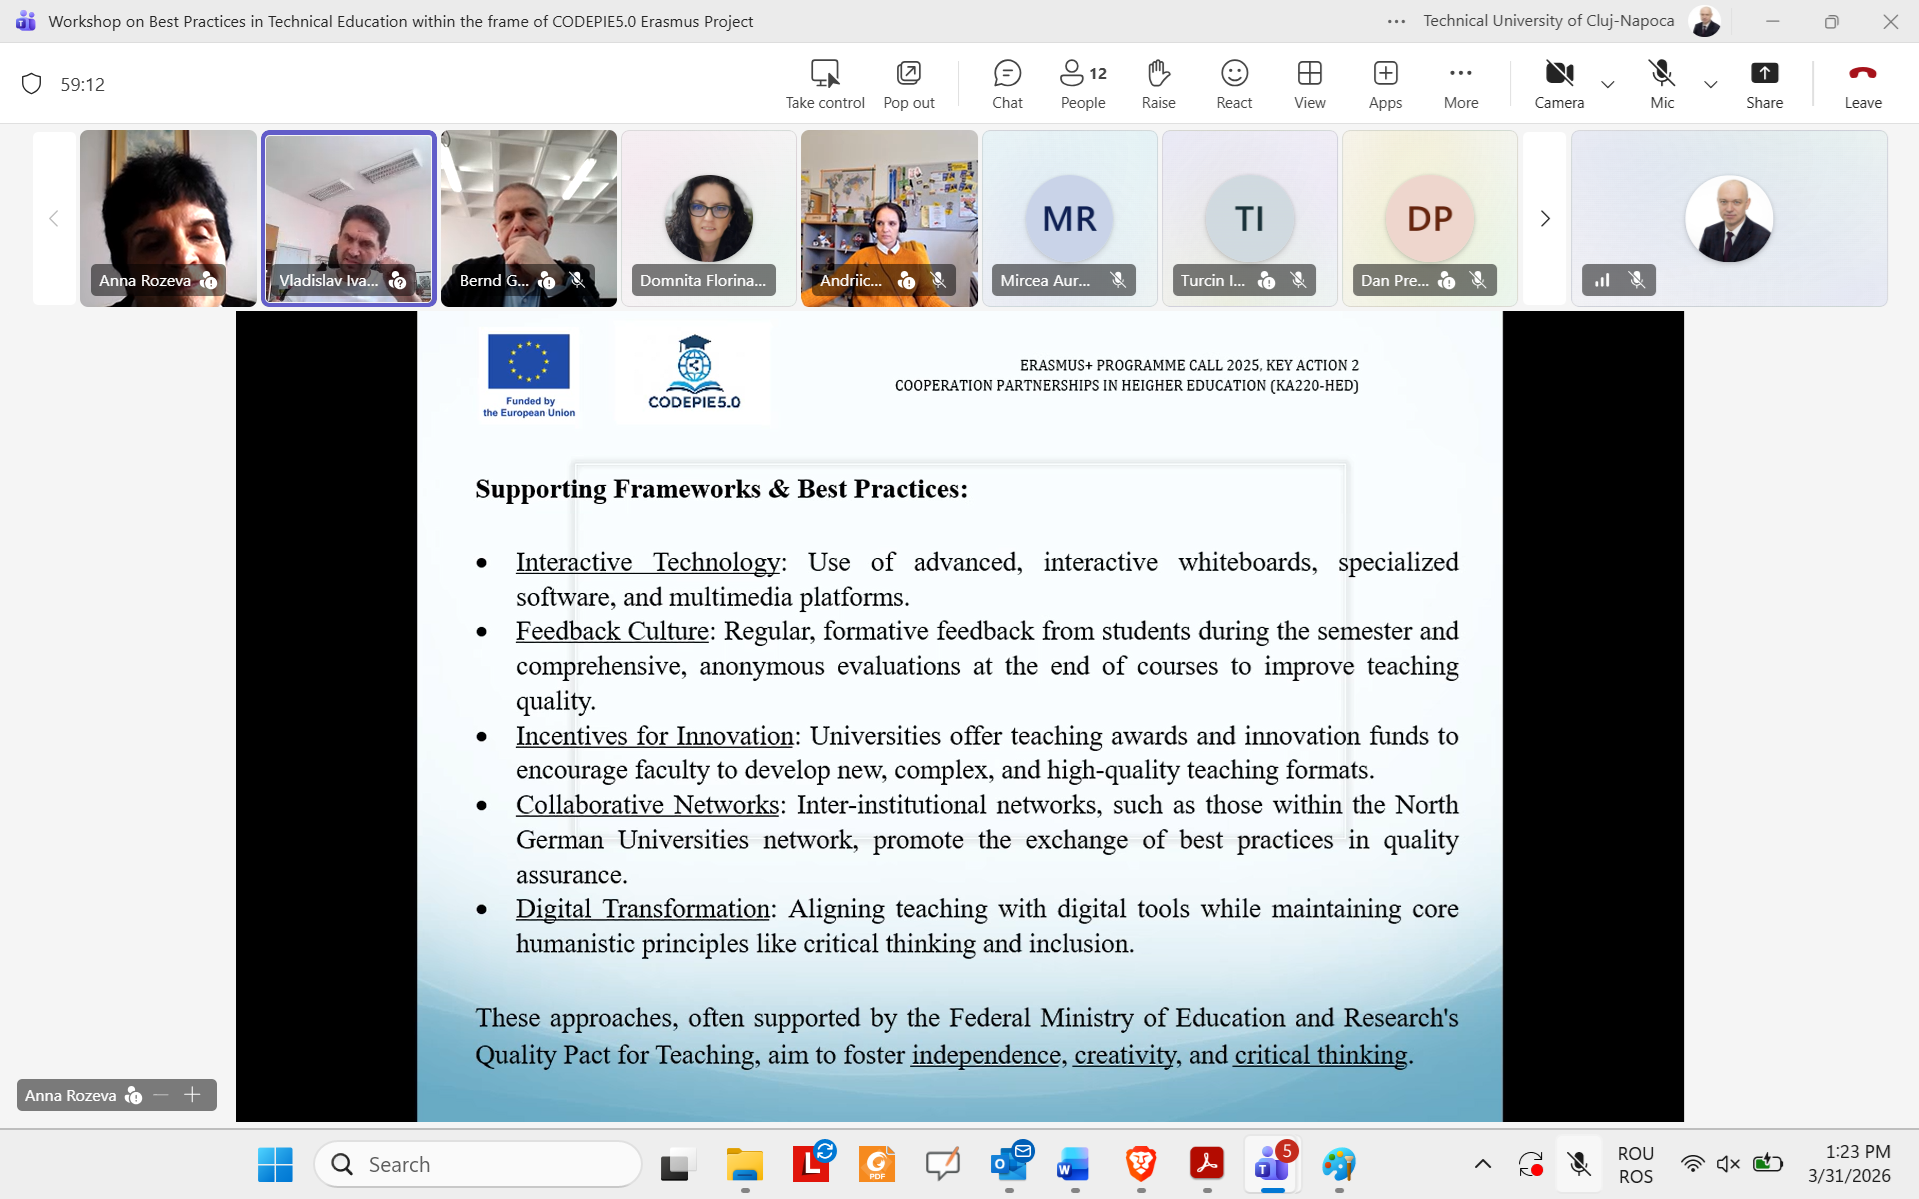Screen dimensions: 1919x1199
Task: Select Vladislav's video thumbnail
Action: 348,218
